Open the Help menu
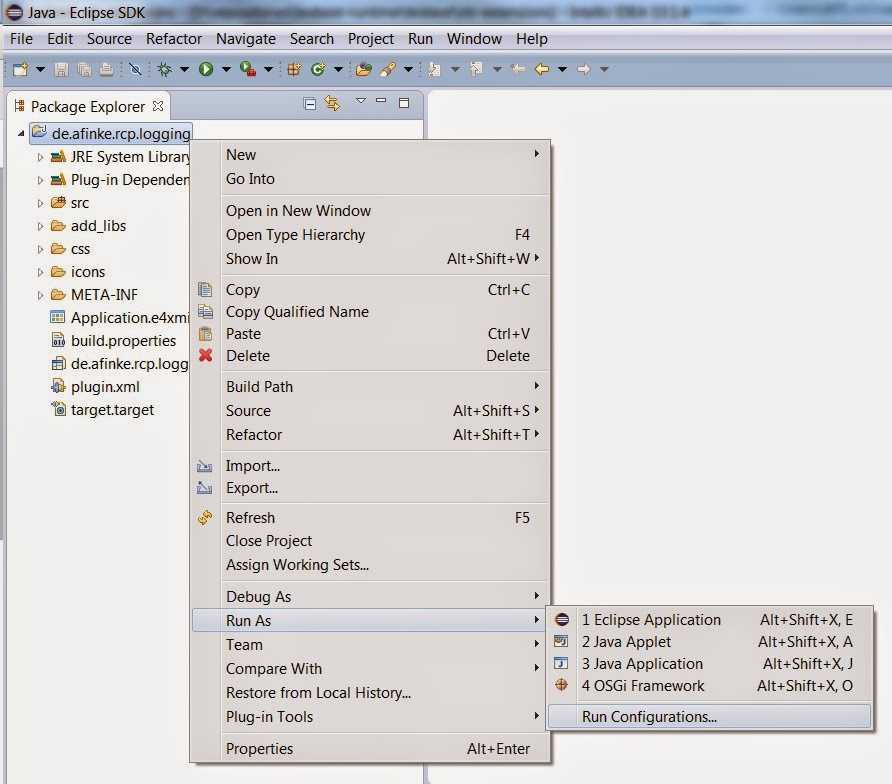Screen dimensions: 892x784 coord(531,39)
